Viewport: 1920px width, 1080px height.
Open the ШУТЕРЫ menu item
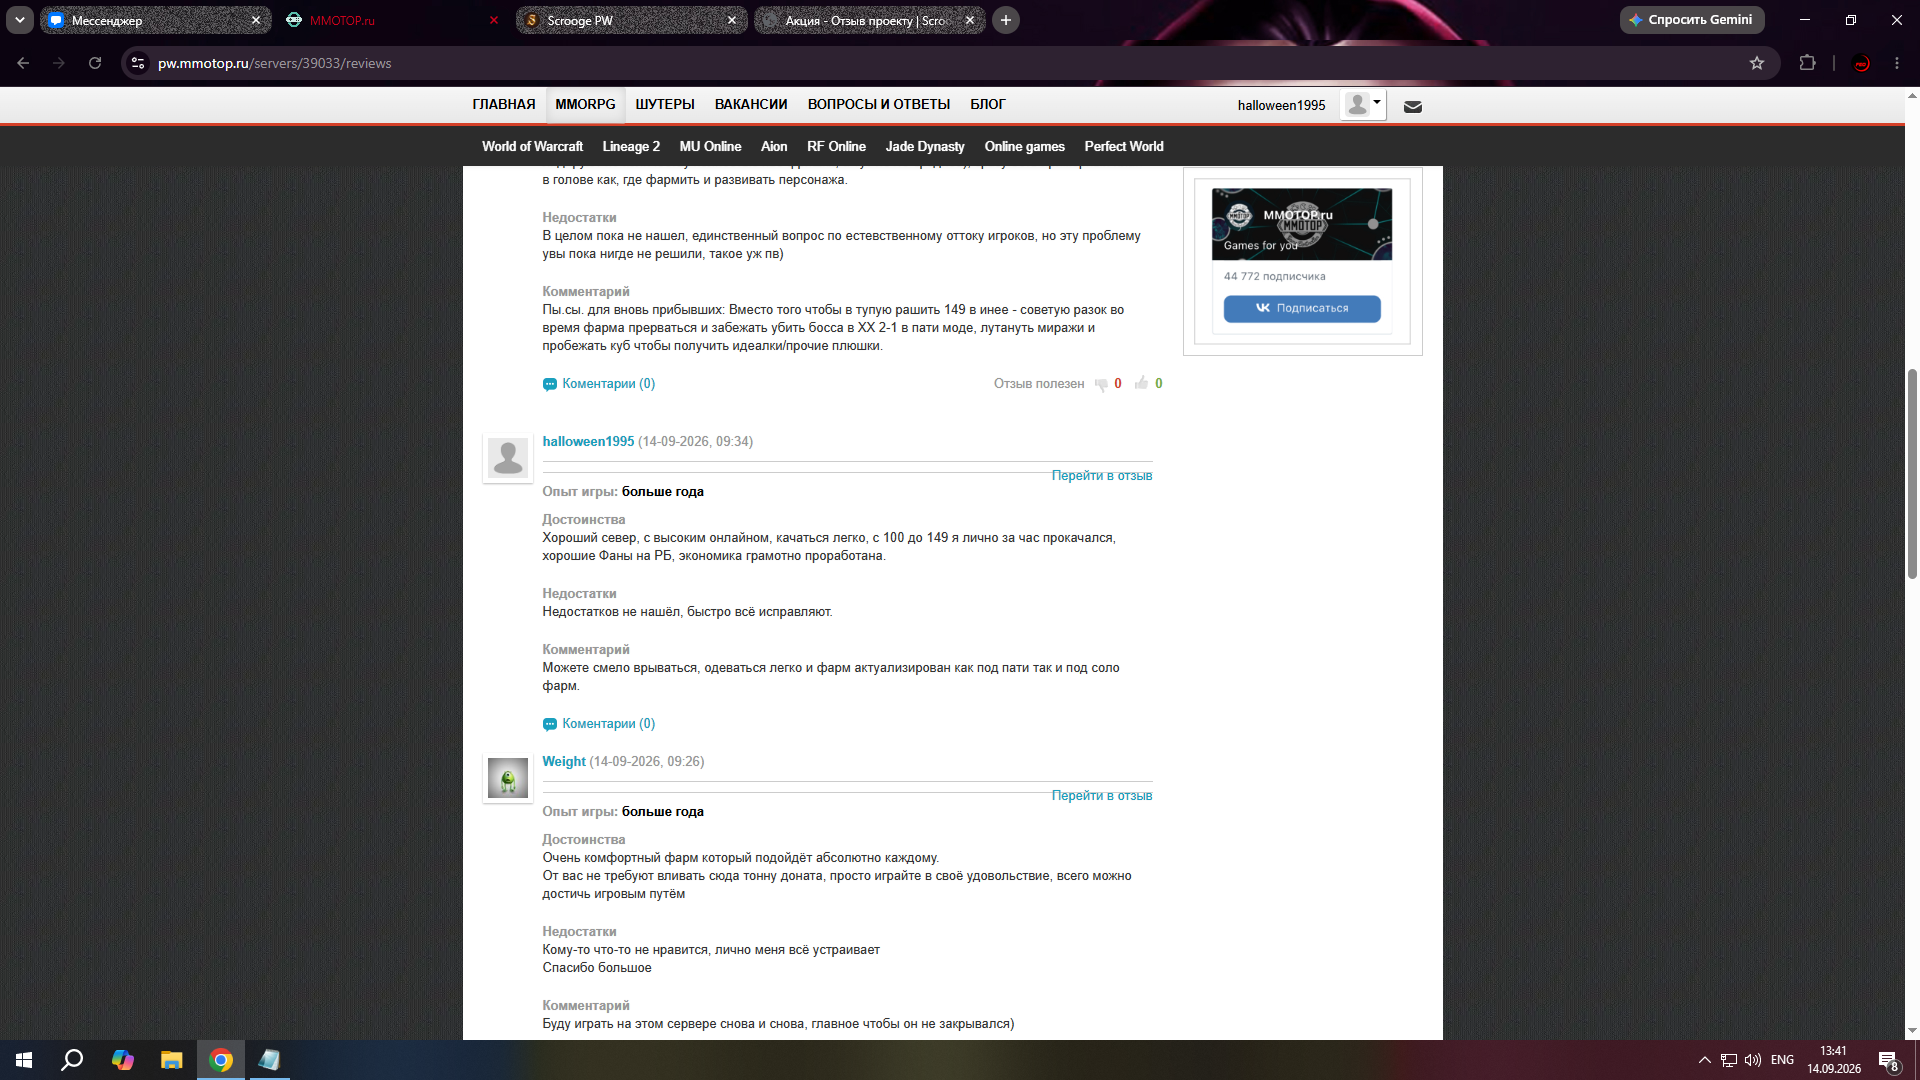point(665,104)
